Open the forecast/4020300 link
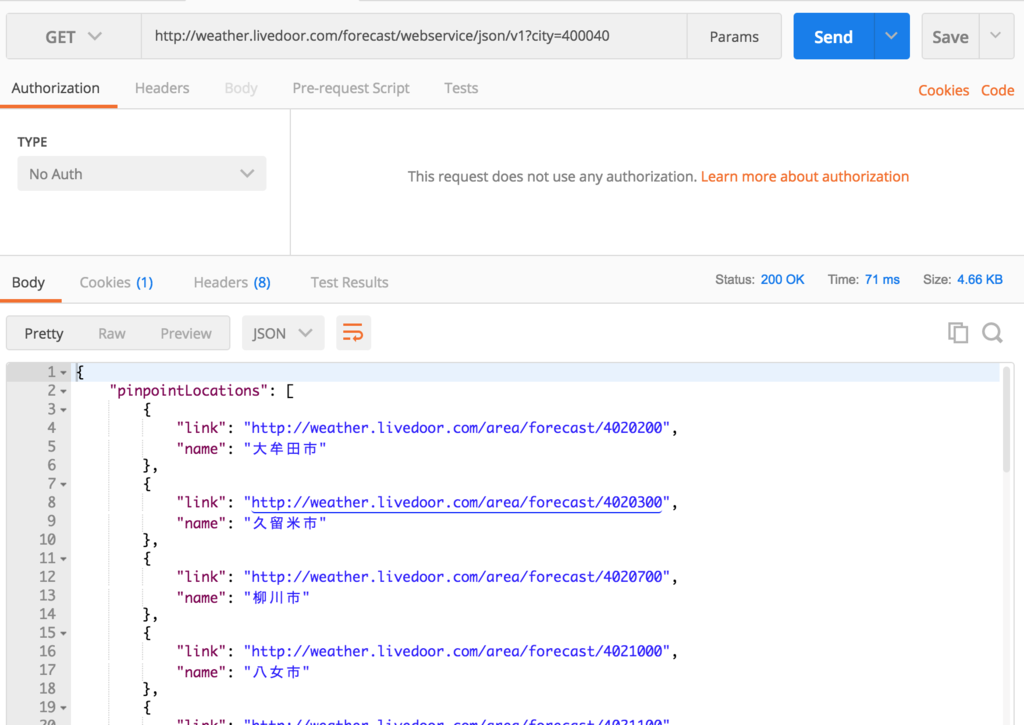 (x=456, y=502)
